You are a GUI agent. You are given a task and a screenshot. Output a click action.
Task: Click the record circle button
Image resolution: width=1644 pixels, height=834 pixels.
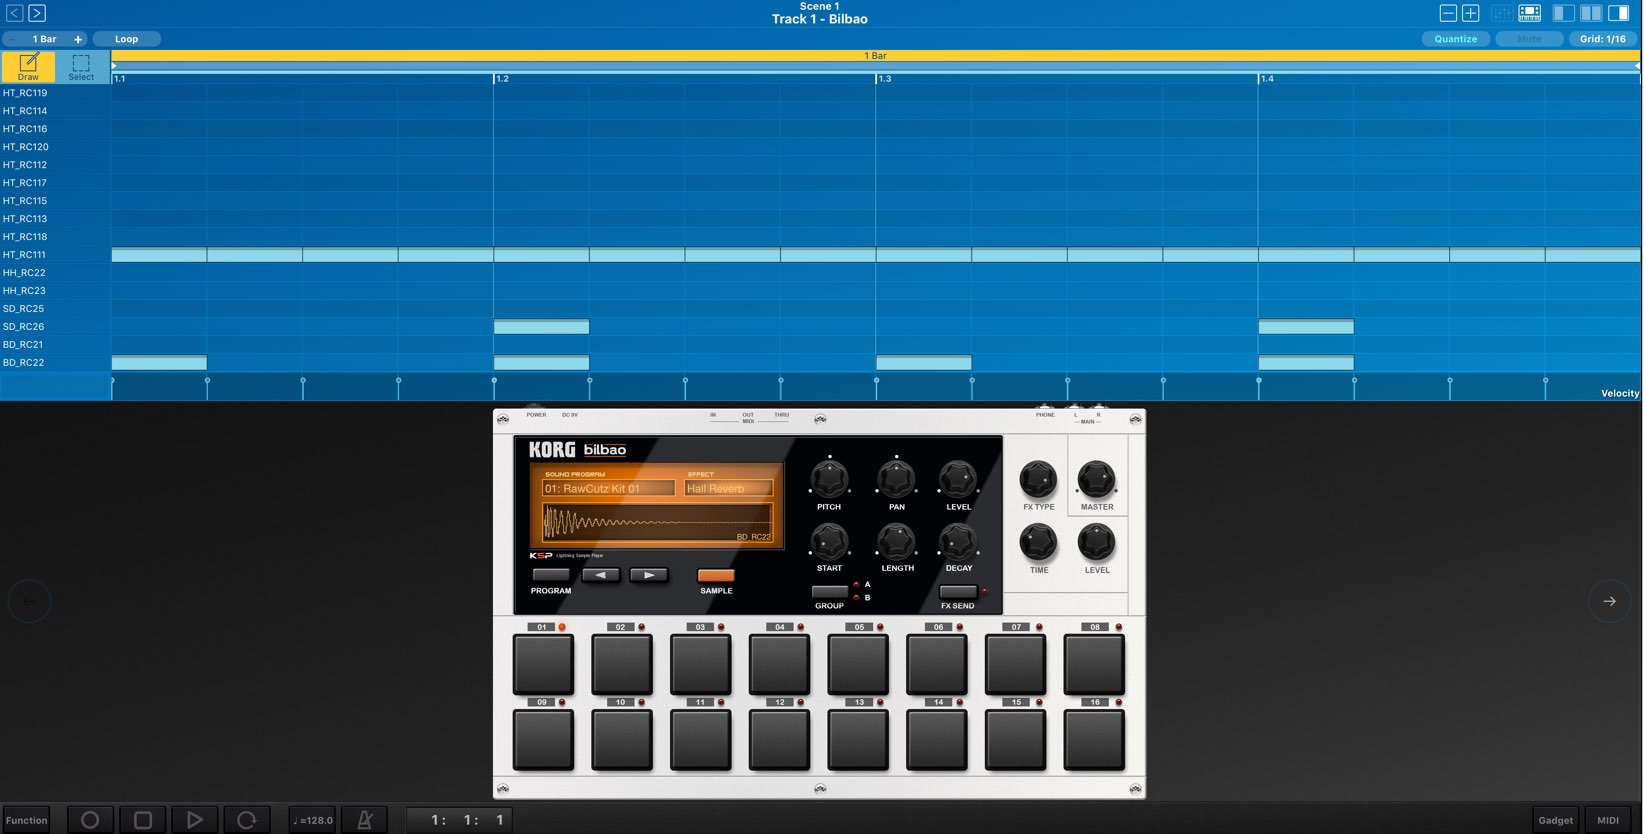coord(90,820)
